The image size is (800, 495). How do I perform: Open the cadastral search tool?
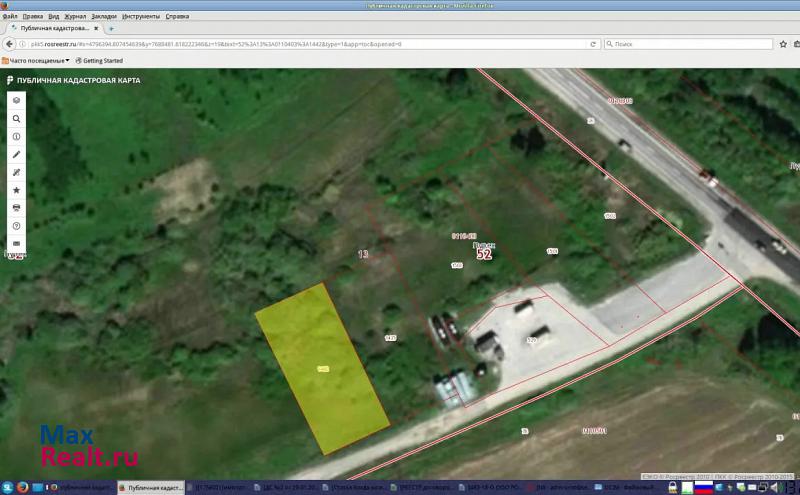click(x=17, y=118)
